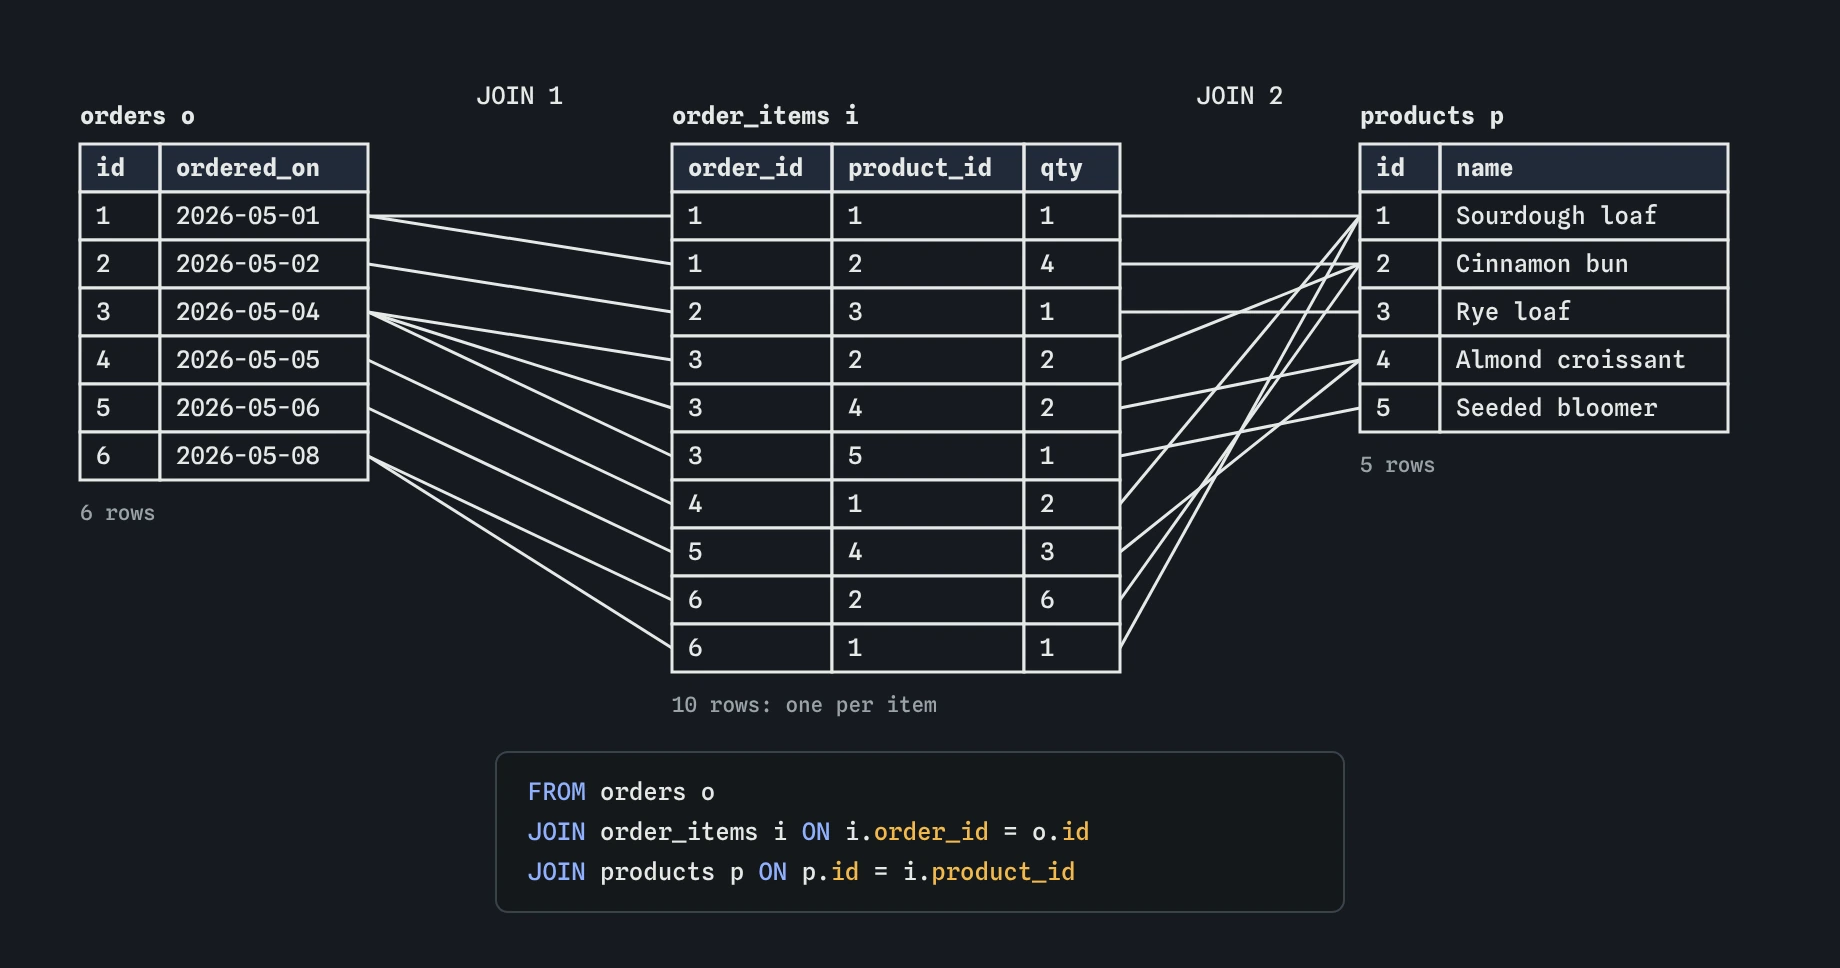Click the "order_id" column header

pos(752,168)
